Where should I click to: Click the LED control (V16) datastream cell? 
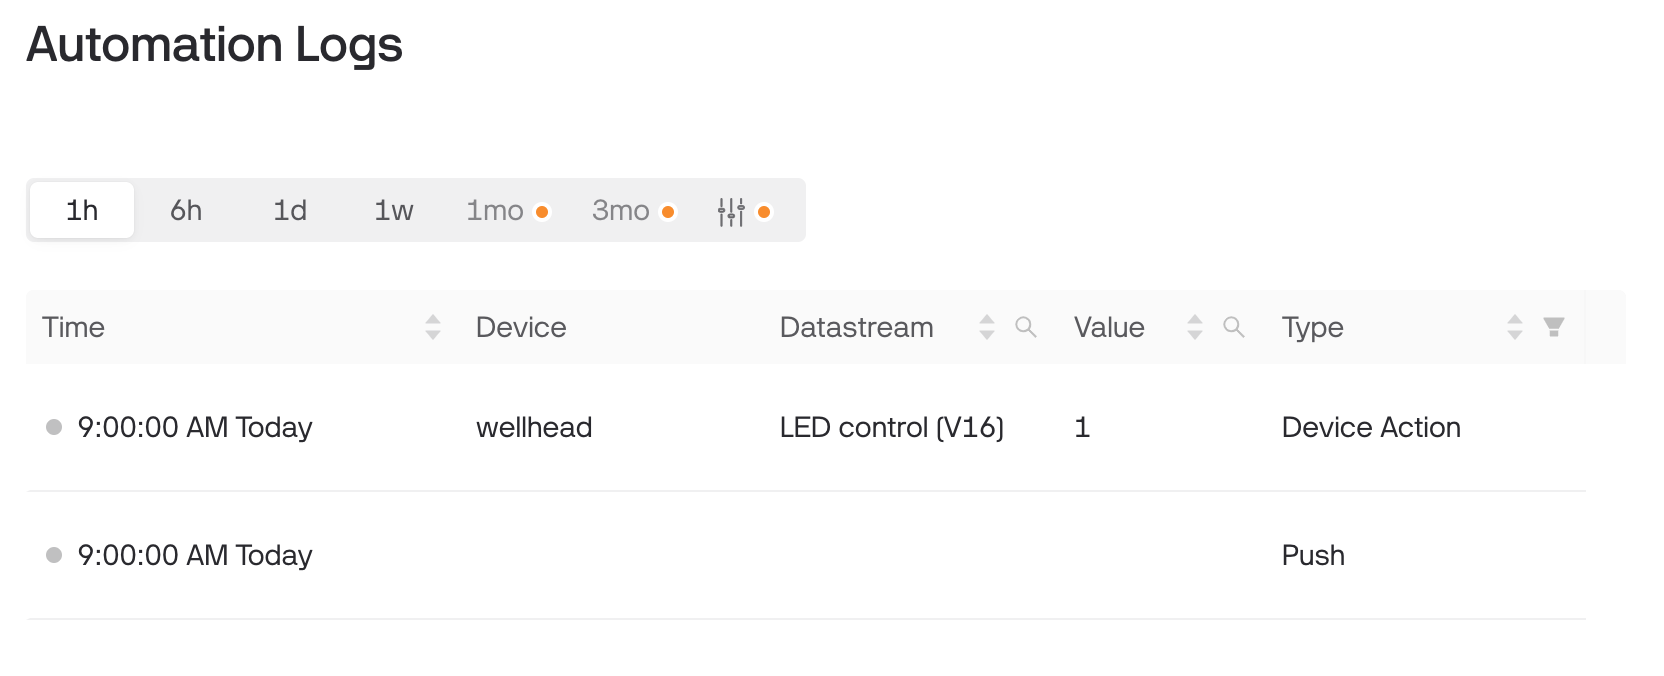pos(892,427)
